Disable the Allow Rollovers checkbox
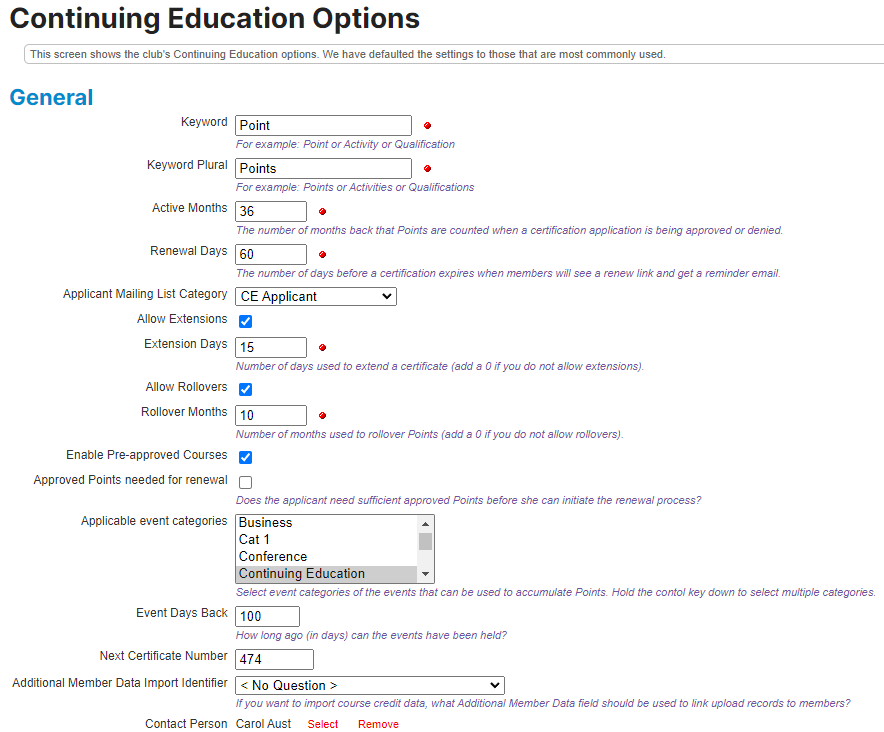 (x=244, y=389)
